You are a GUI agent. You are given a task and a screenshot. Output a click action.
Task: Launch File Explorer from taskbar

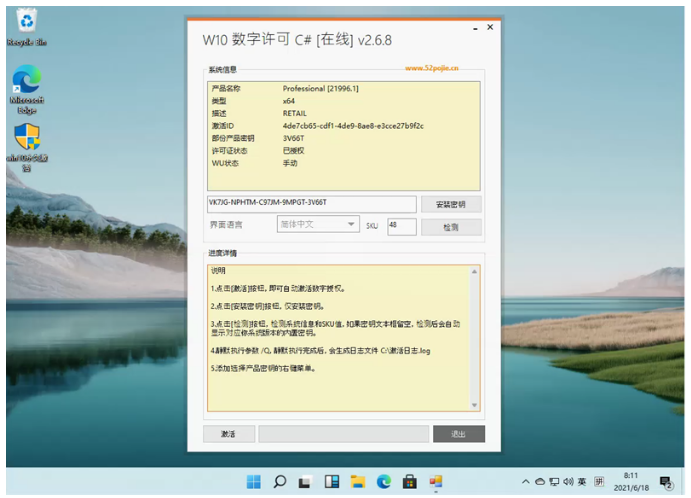(x=357, y=482)
